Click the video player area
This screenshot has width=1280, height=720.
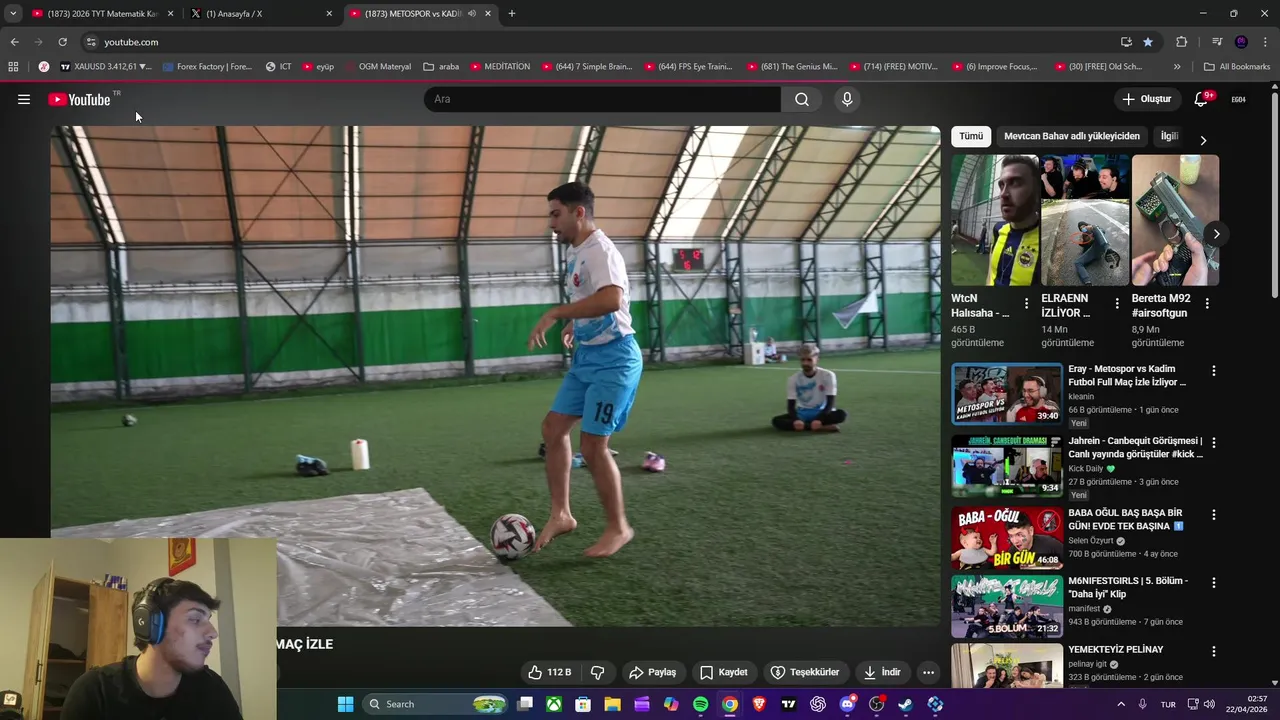(x=495, y=376)
